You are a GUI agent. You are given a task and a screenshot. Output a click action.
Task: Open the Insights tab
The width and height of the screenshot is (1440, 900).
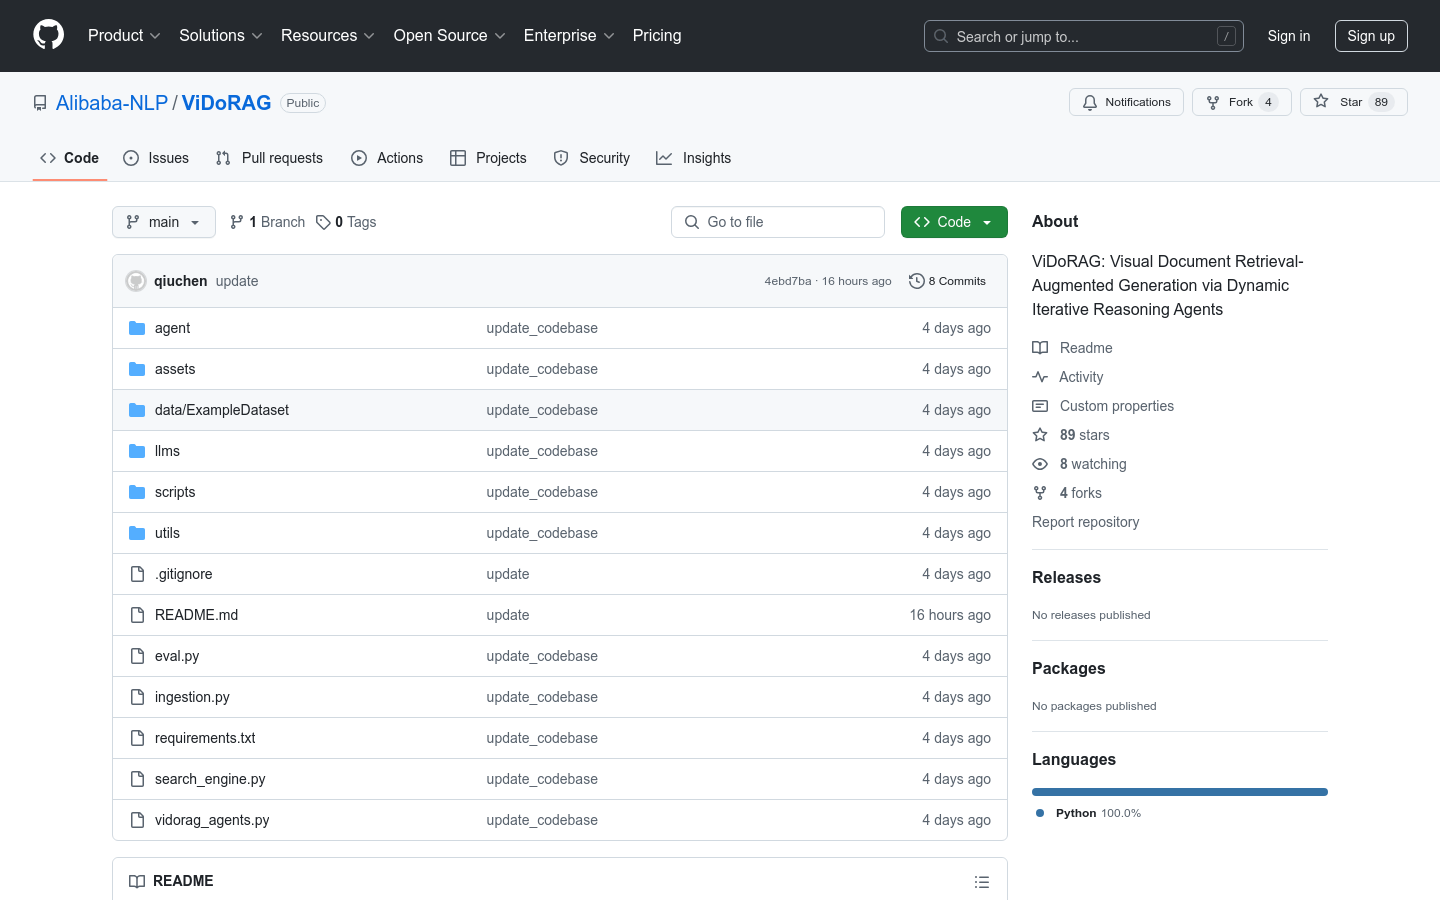tap(694, 158)
